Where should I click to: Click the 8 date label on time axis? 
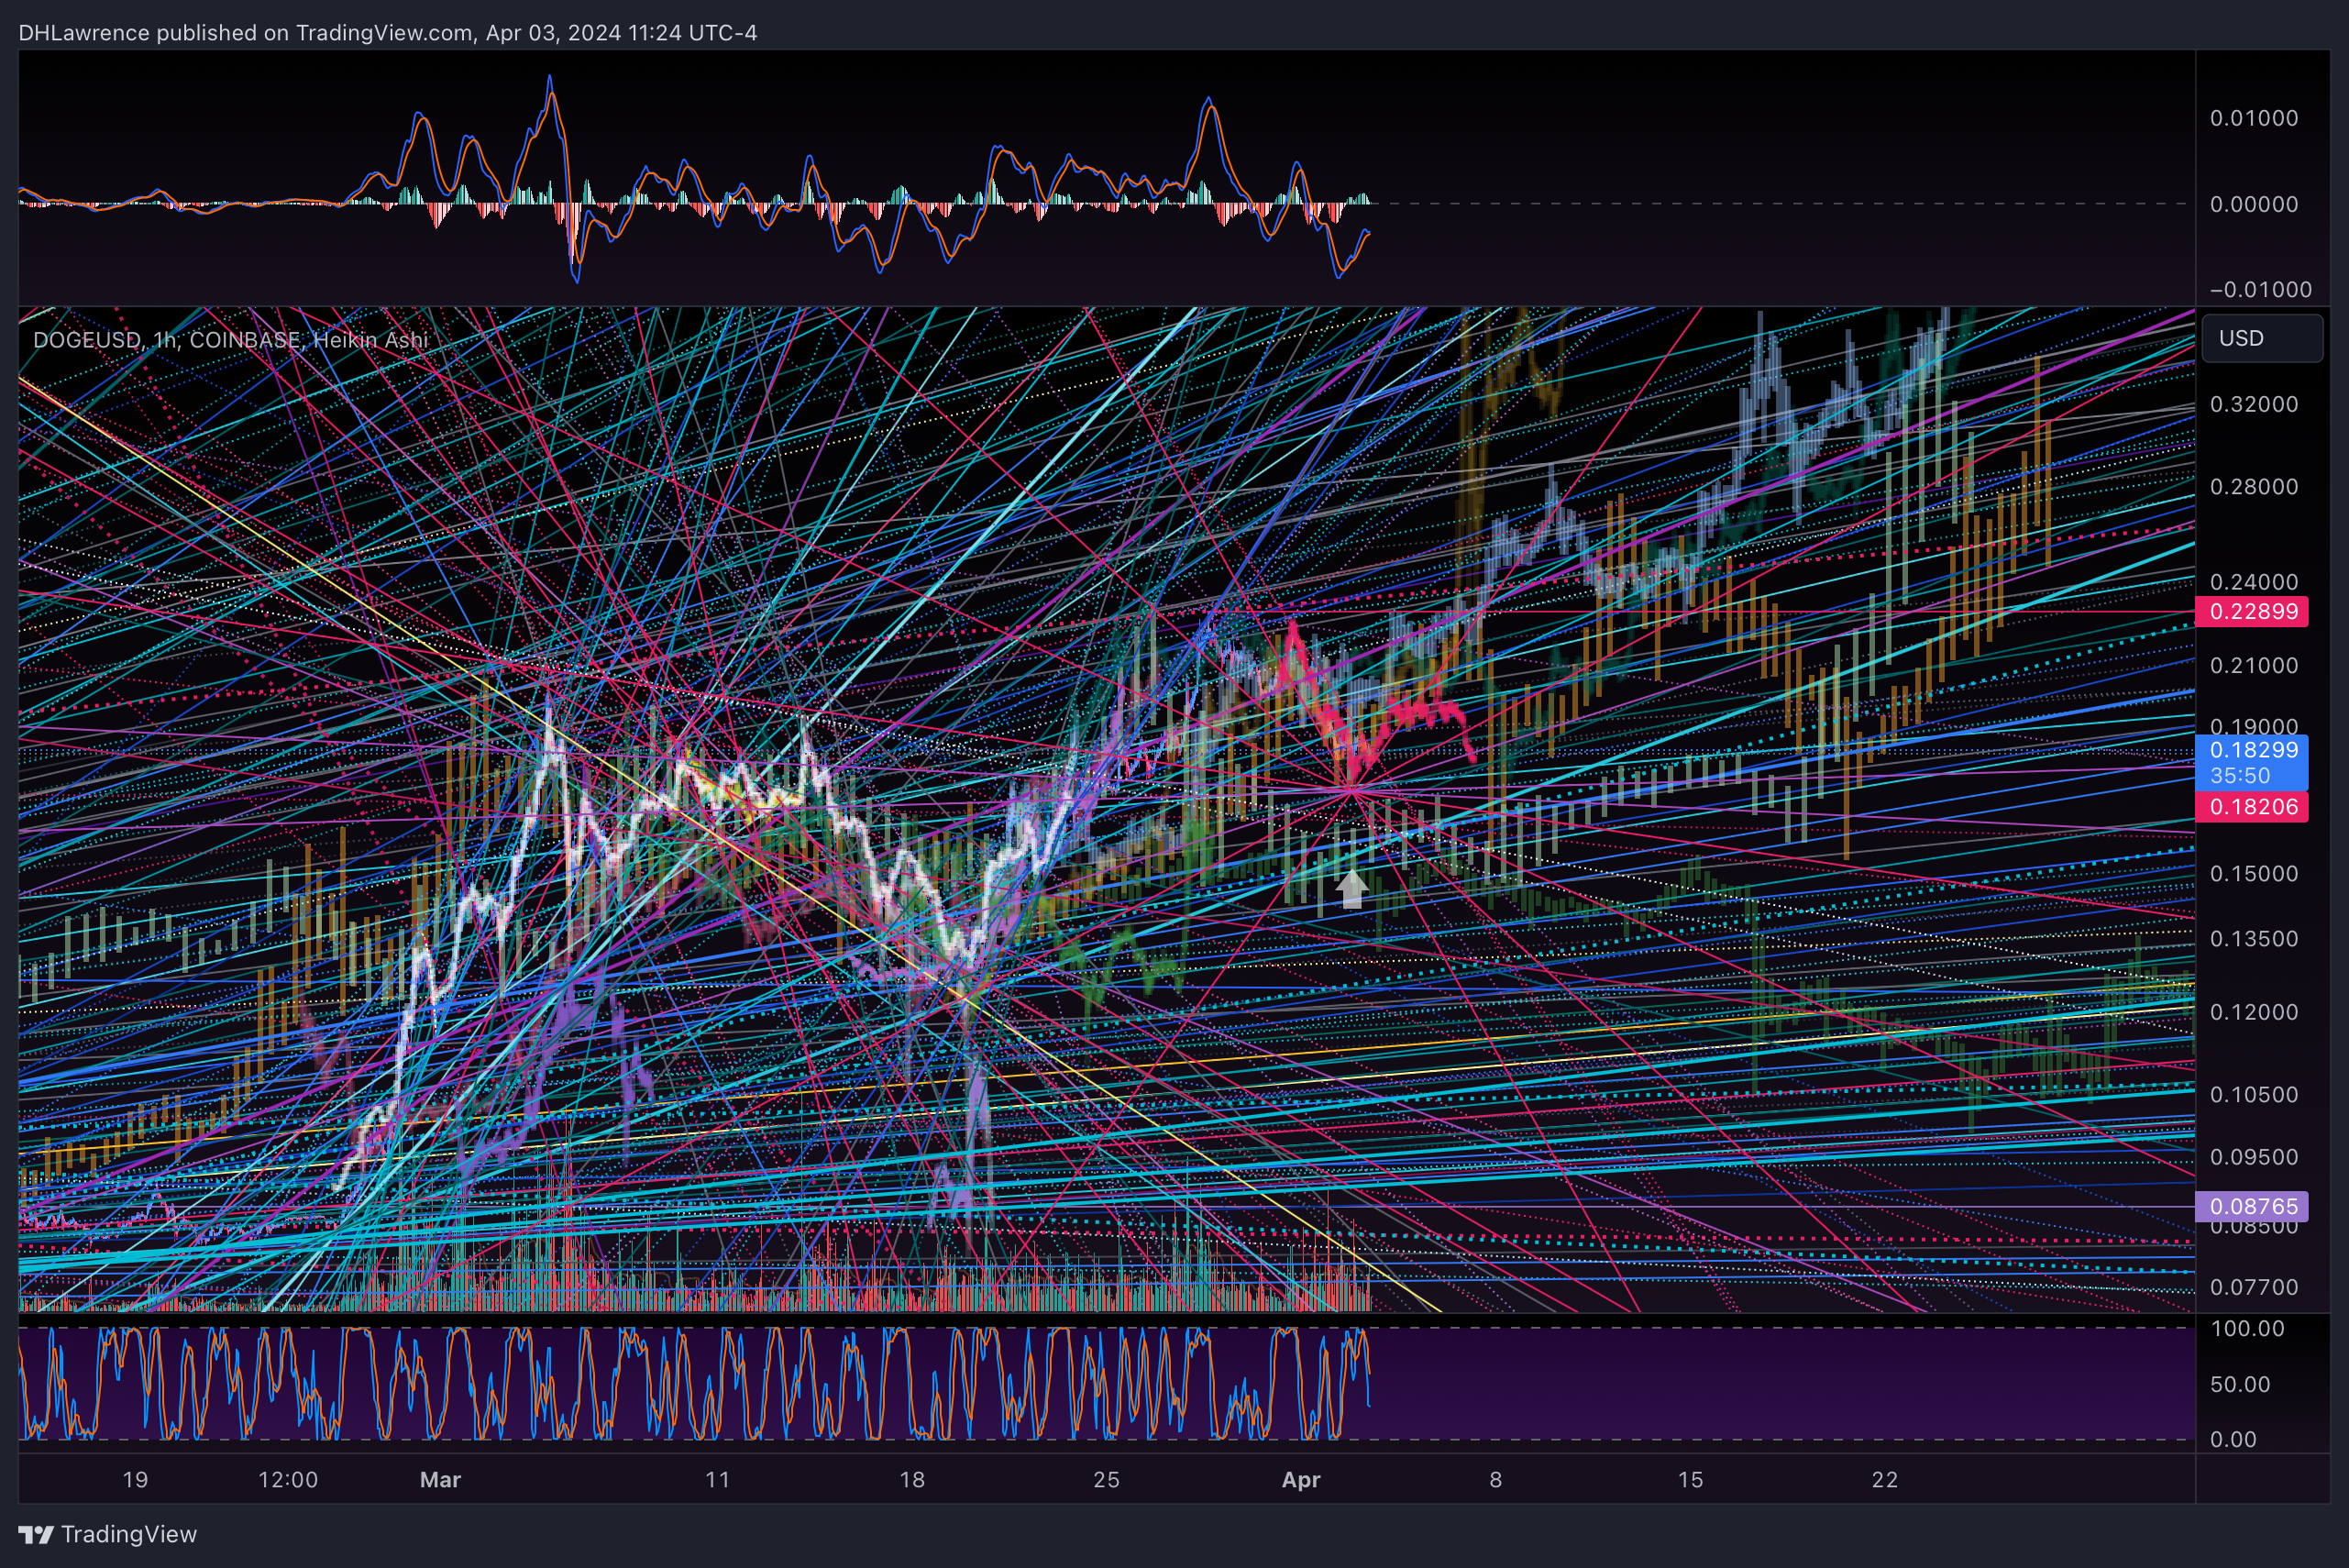click(x=1496, y=1480)
